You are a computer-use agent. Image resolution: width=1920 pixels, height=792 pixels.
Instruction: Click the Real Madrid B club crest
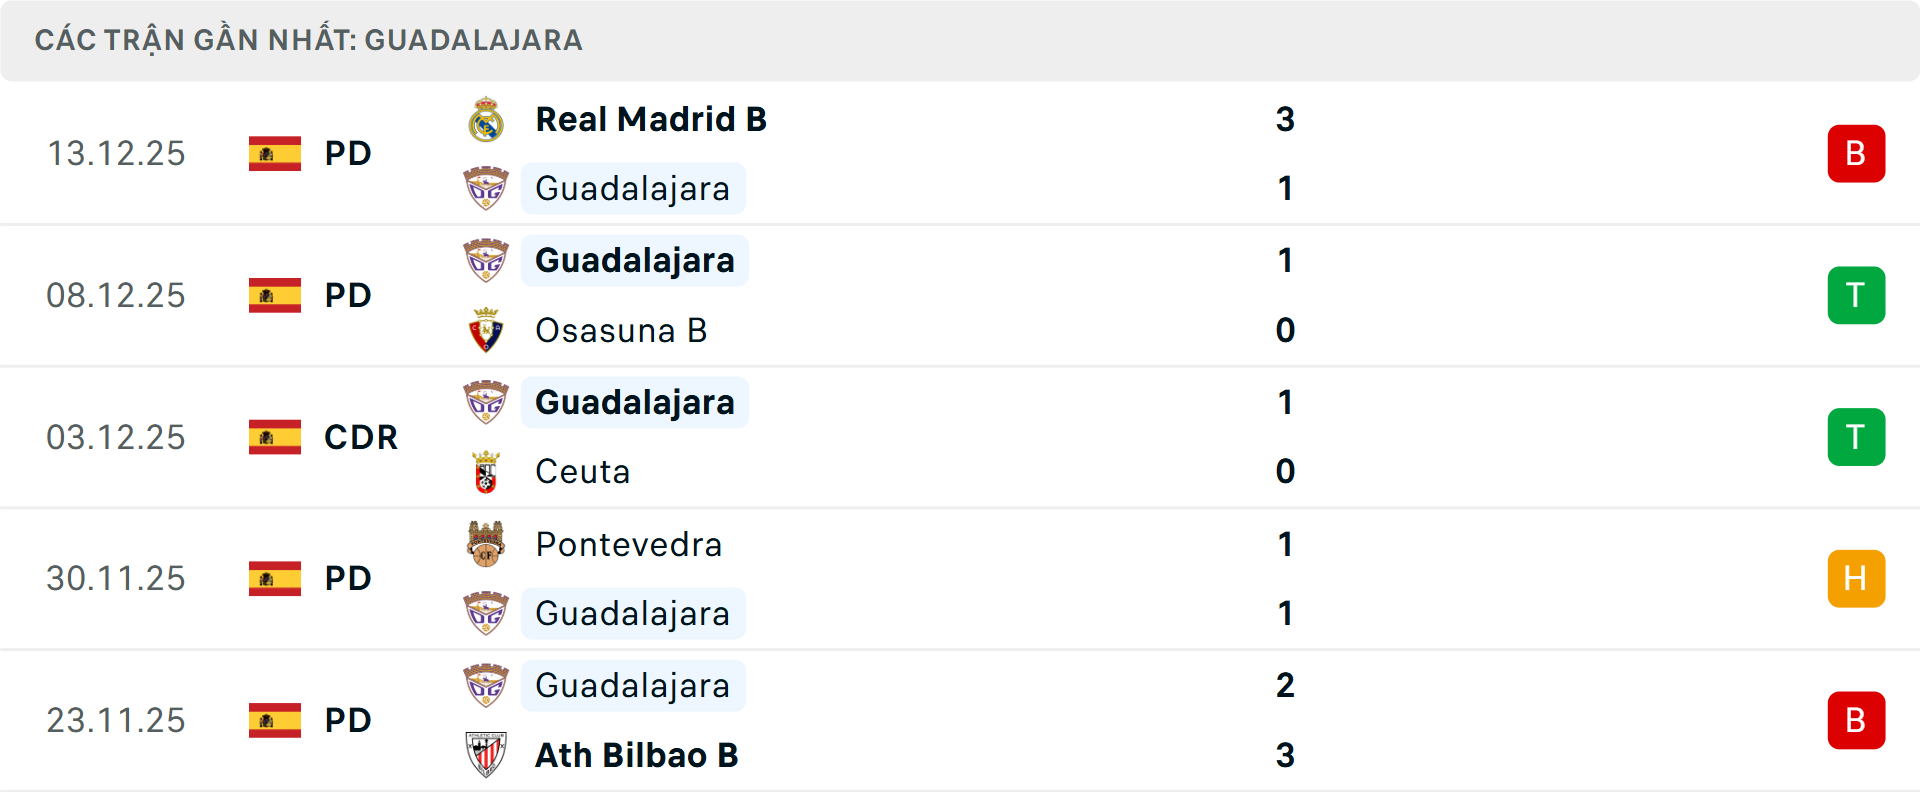(x=486, y=118)
